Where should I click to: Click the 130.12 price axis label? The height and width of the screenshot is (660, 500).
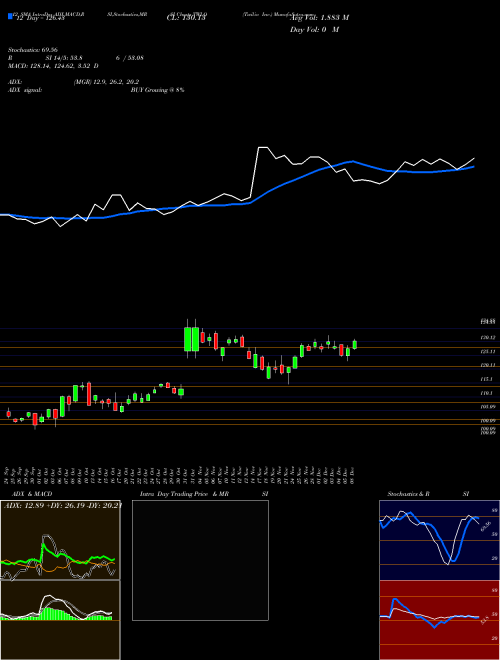click(488, 338)
